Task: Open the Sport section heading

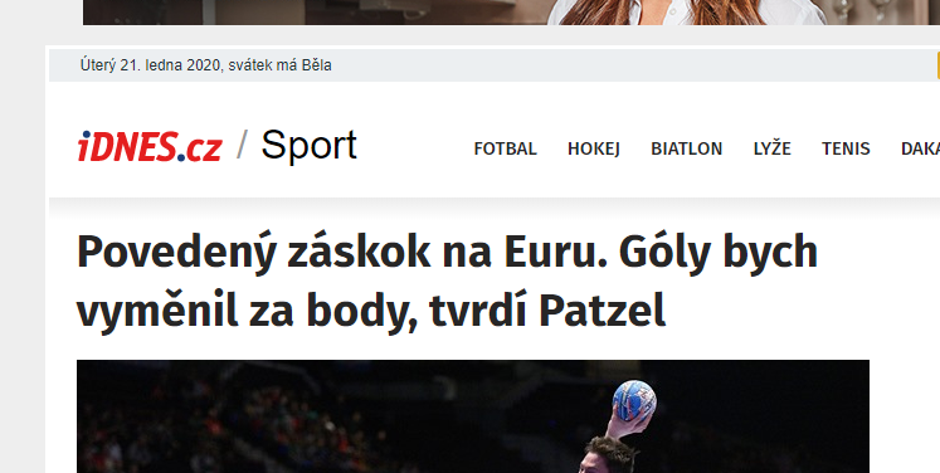Action: tap(309, 146)
